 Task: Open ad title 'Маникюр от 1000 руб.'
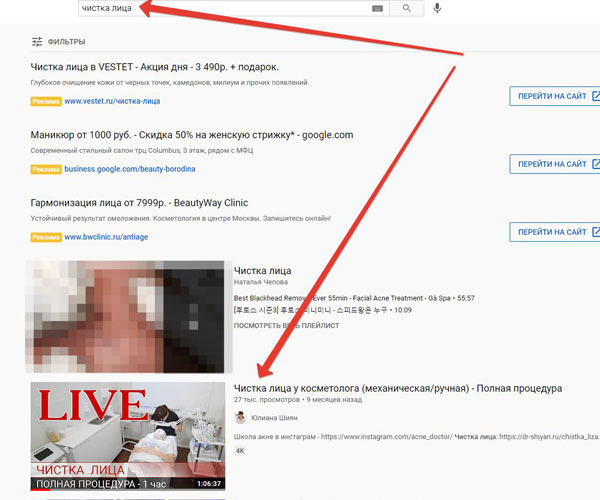[192, 135]
